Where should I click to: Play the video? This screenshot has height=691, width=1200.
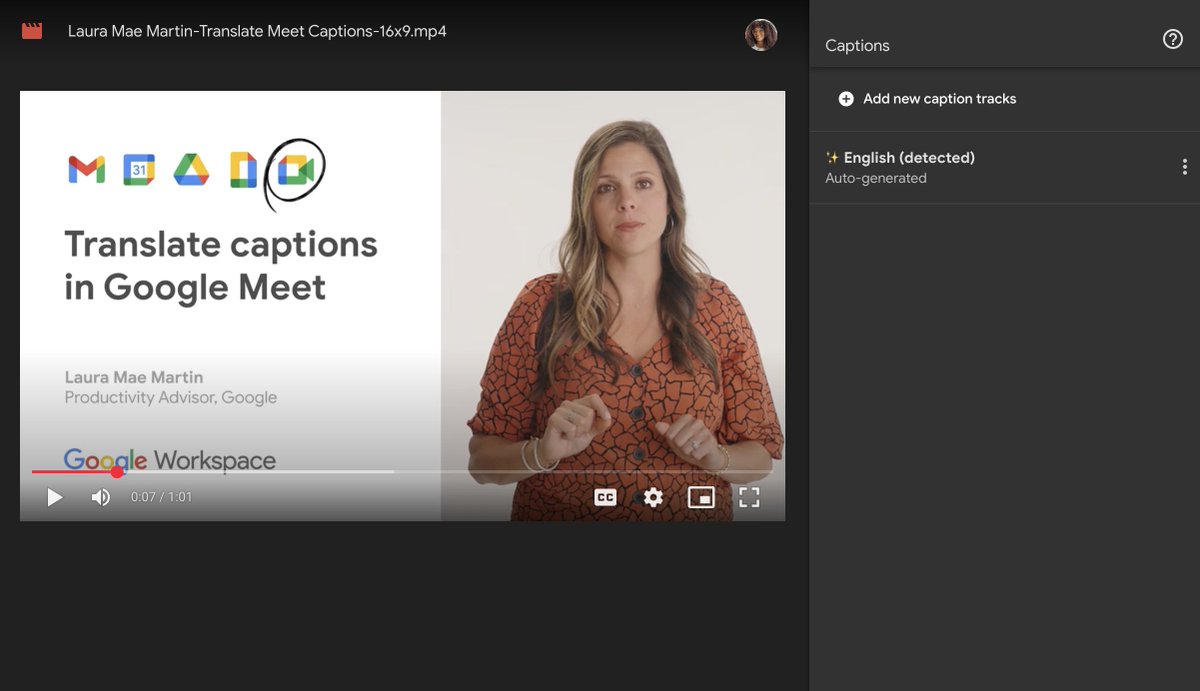[55, 497]
